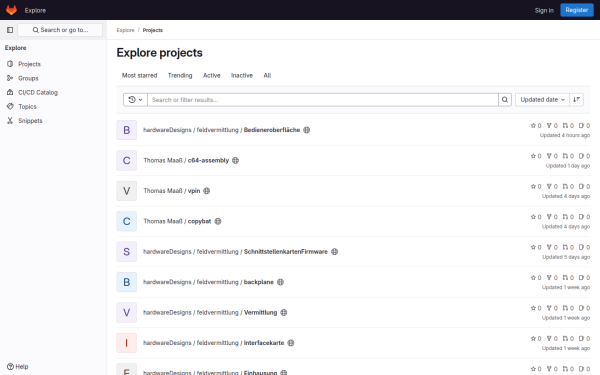The width and height of the screenshot is (600, 375).
Task: Click the star count for Vermittlung
Action: tap(536, 308)
